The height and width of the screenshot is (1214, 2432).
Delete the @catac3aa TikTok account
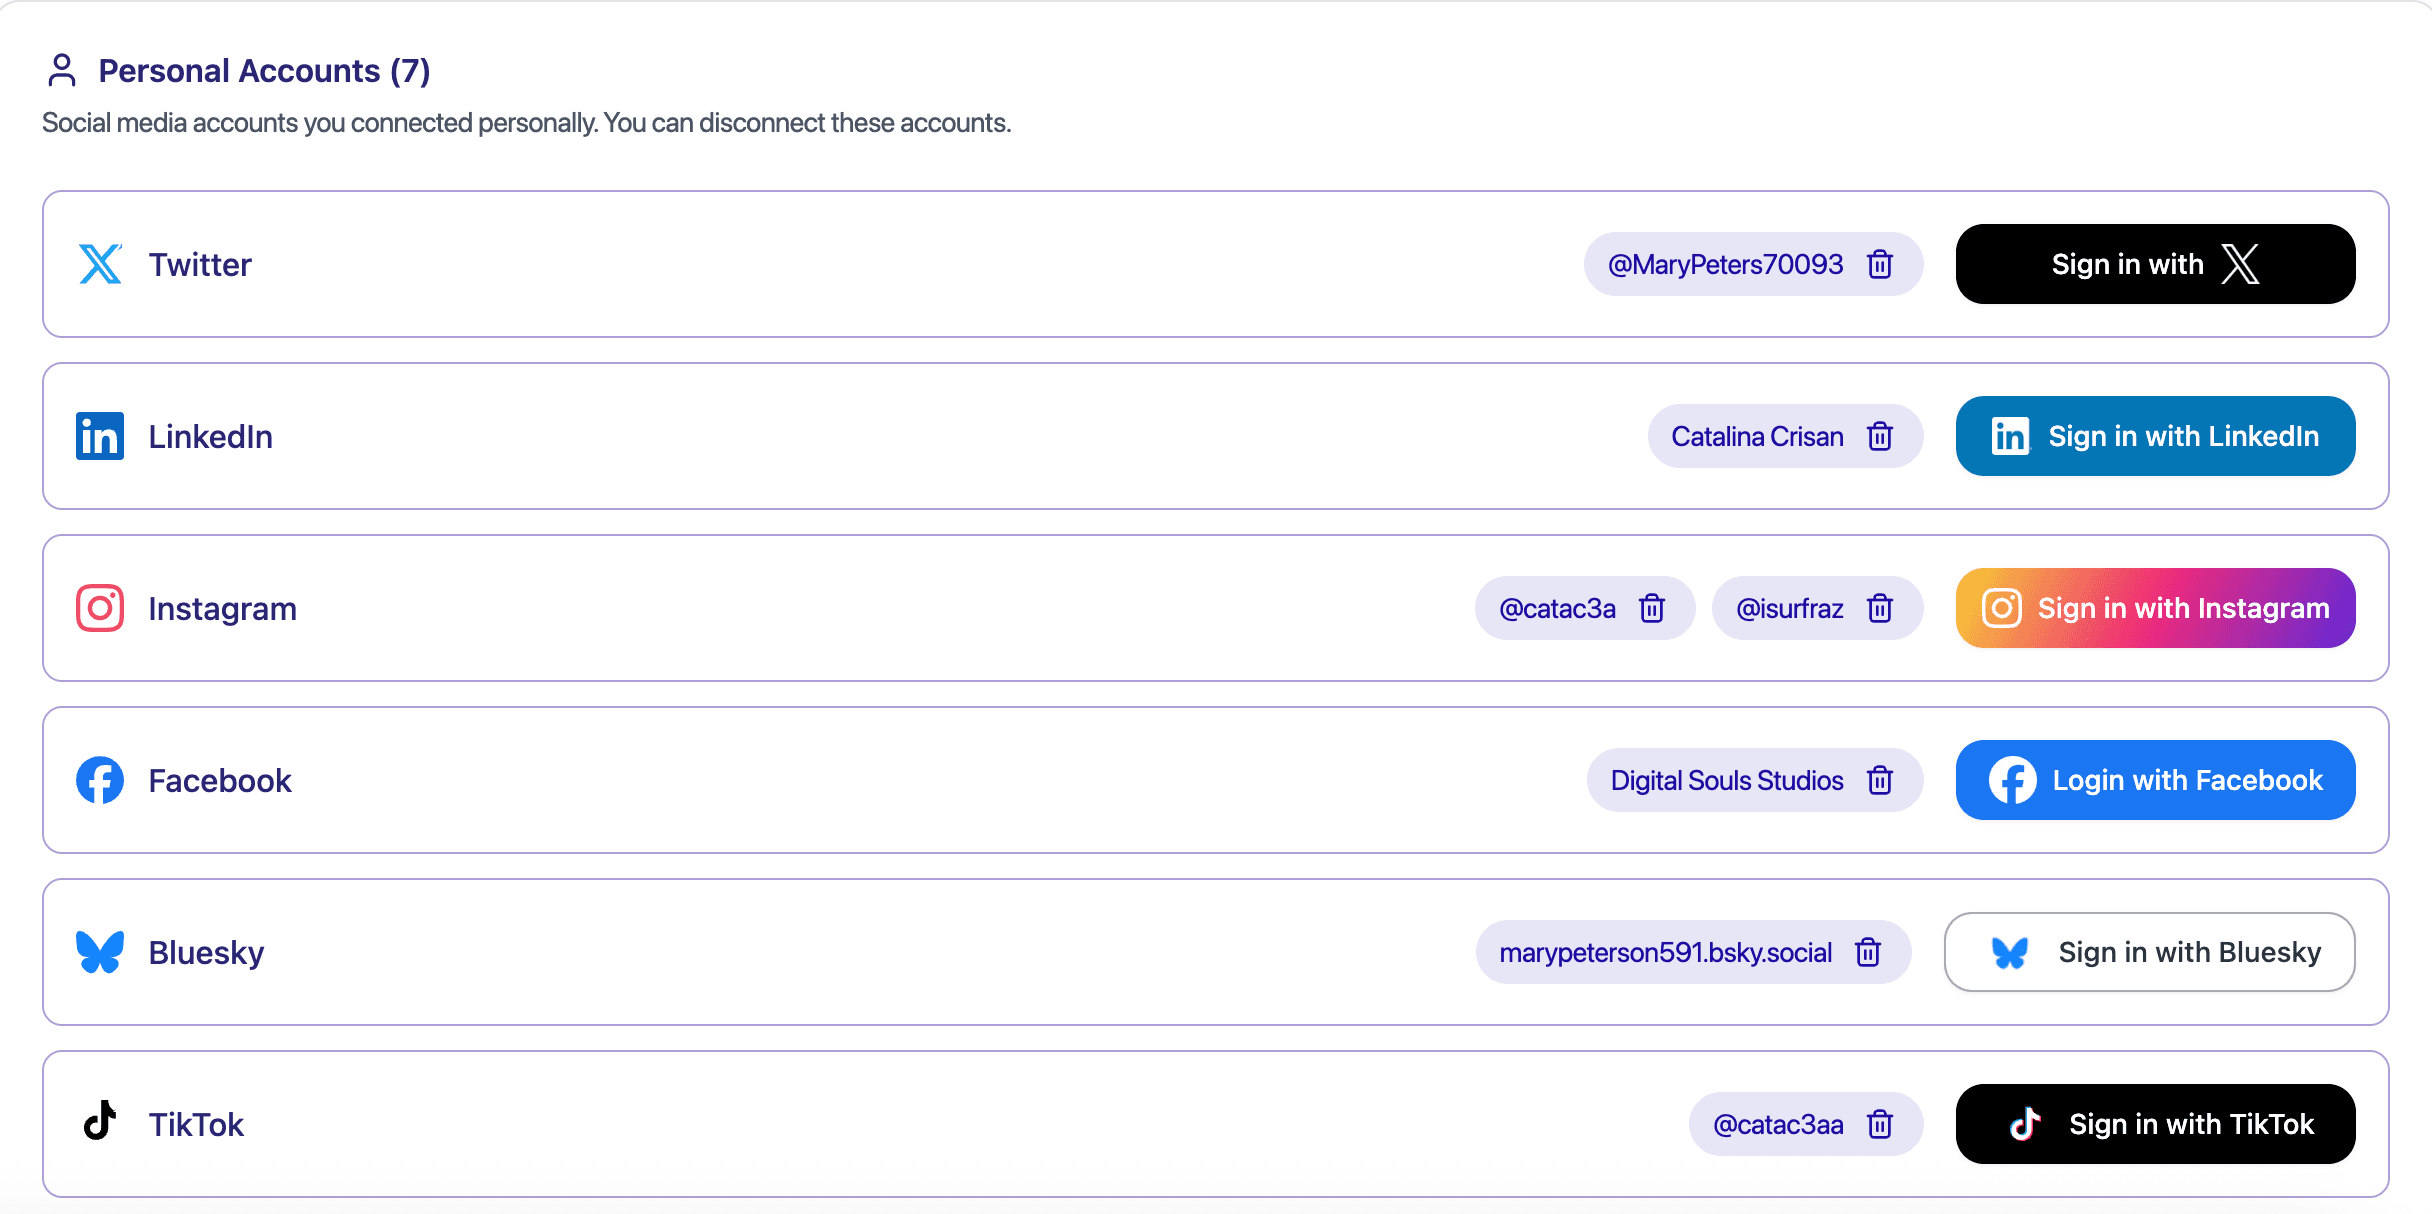tap(1881, 1123)
